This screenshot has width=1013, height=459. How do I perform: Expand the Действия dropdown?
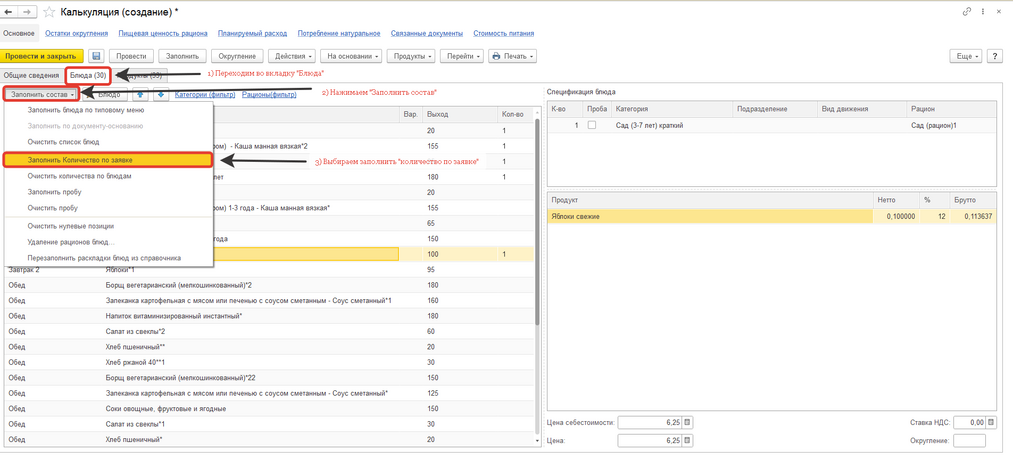[x=292, y=57]
